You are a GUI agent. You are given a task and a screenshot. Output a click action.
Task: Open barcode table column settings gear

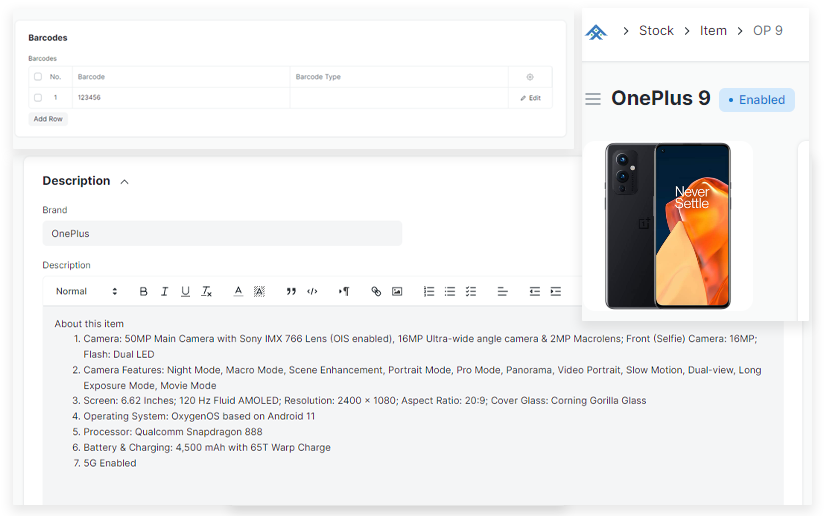tap(530, 77)
